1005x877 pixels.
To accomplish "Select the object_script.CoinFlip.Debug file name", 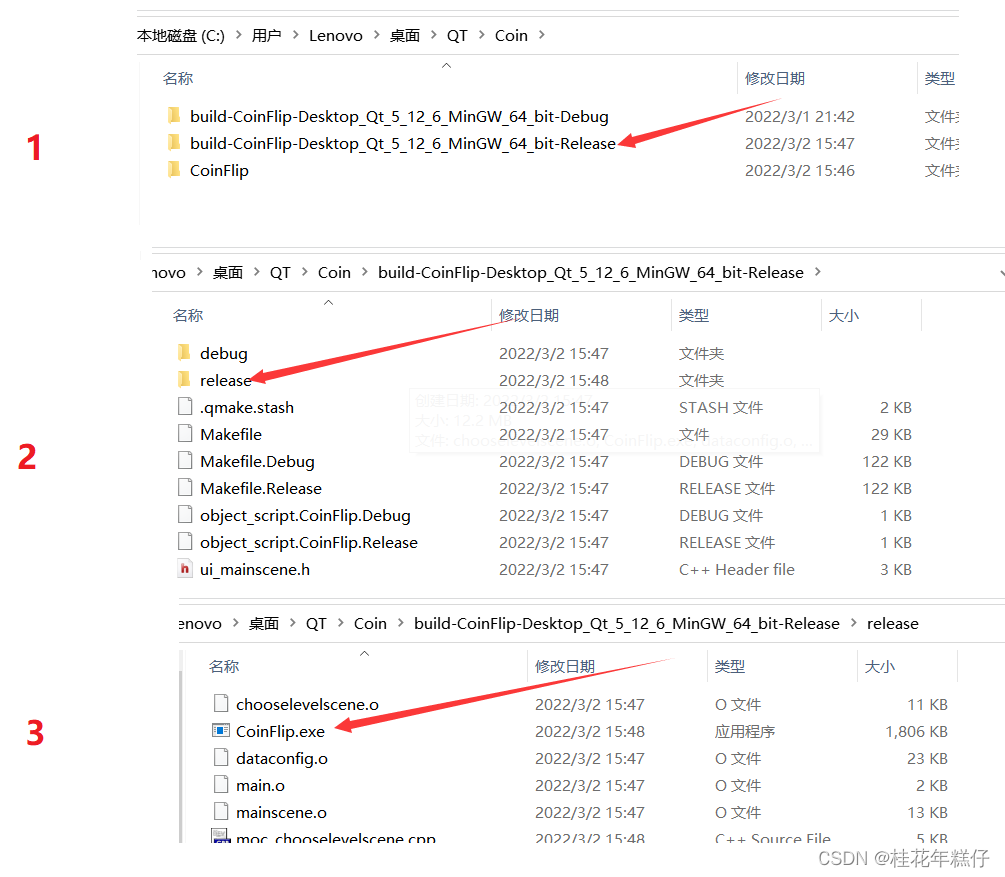I will coord(305,516).
